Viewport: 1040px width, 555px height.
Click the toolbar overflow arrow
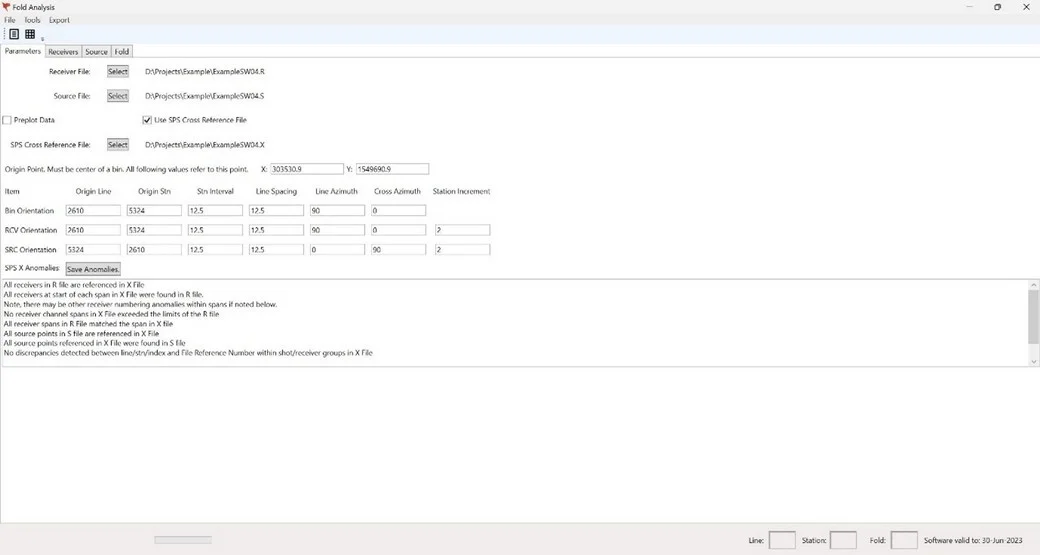pos(43,40)
